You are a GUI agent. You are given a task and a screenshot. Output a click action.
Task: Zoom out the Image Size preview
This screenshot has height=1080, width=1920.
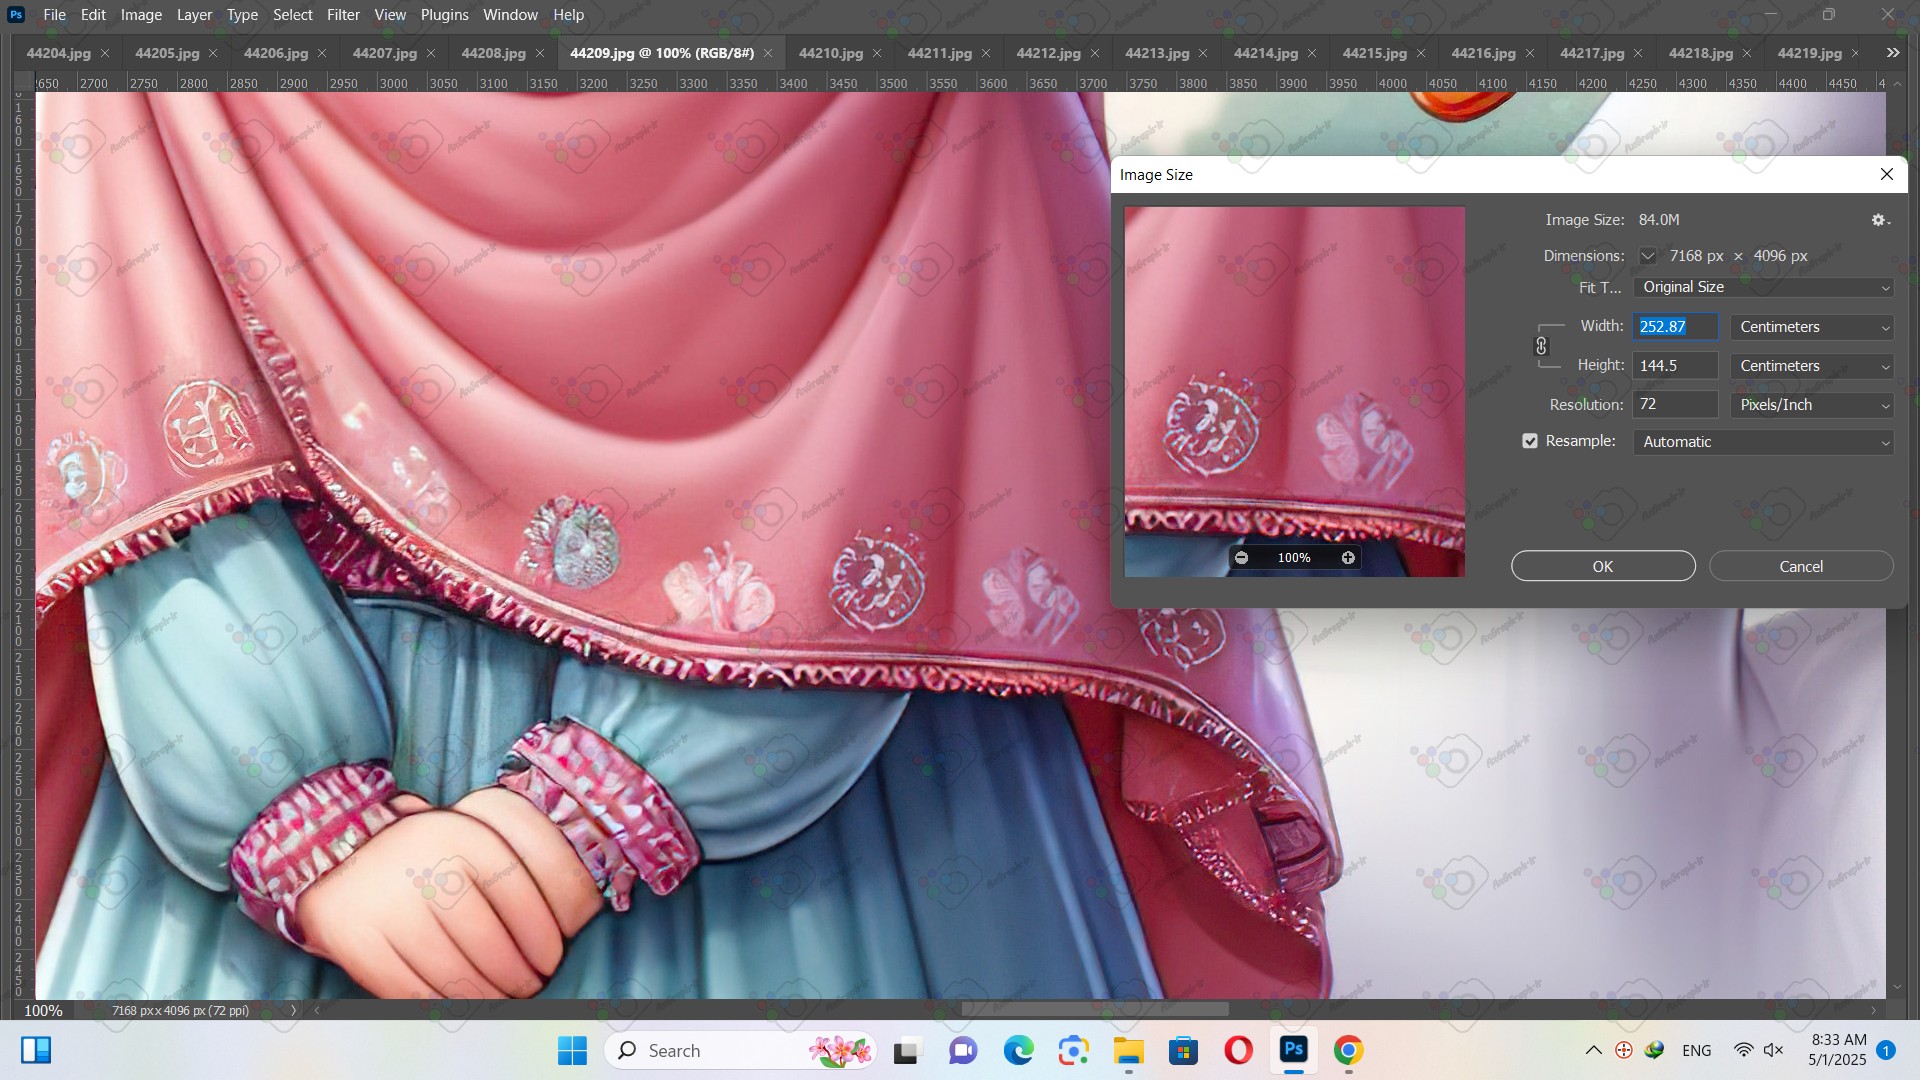pyautogui.click(x=1241, y=558)
